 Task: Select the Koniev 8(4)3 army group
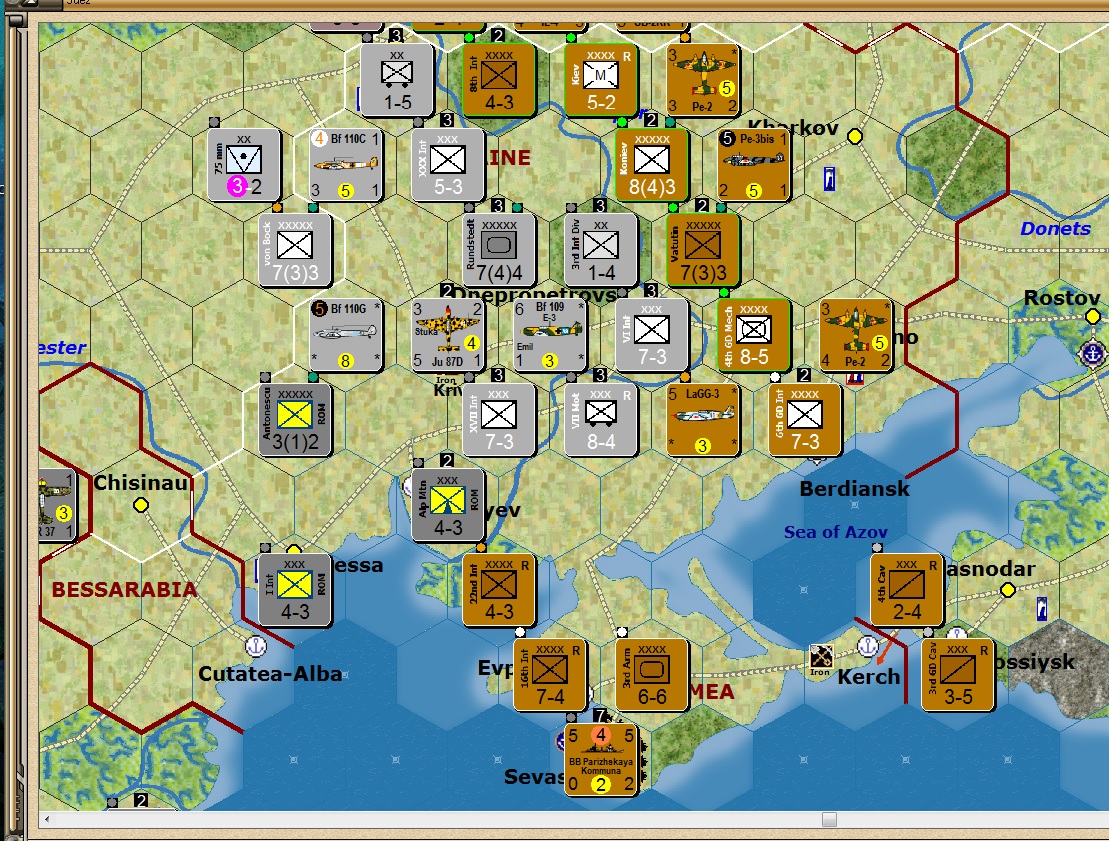click(x=651, y=165)
